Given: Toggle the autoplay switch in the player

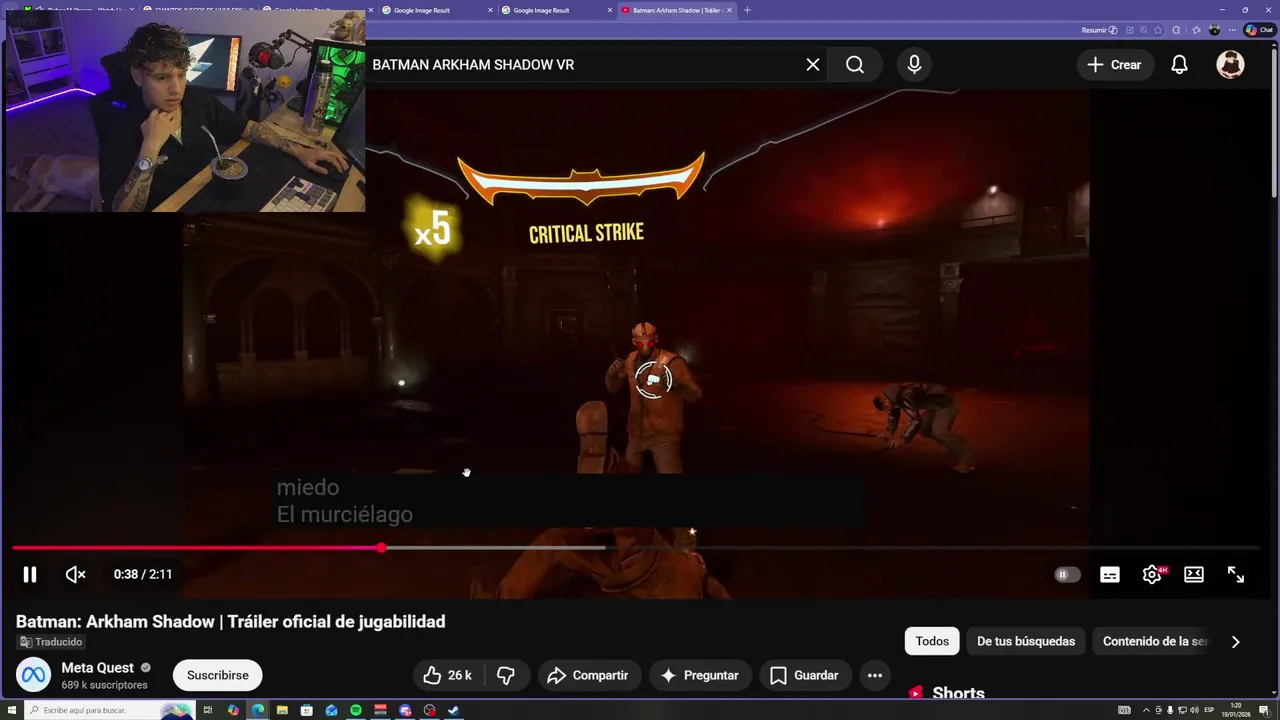Looking at the screenshot, I should 1067,574.
